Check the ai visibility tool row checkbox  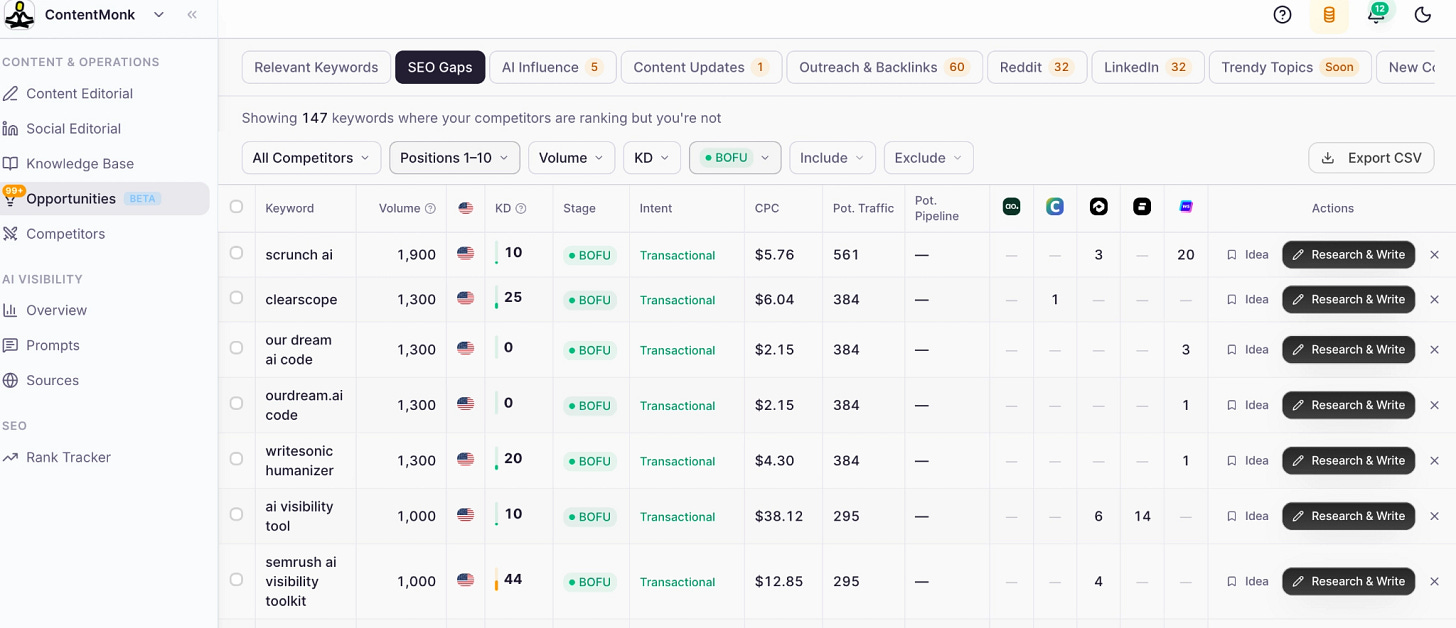[236, 514]
